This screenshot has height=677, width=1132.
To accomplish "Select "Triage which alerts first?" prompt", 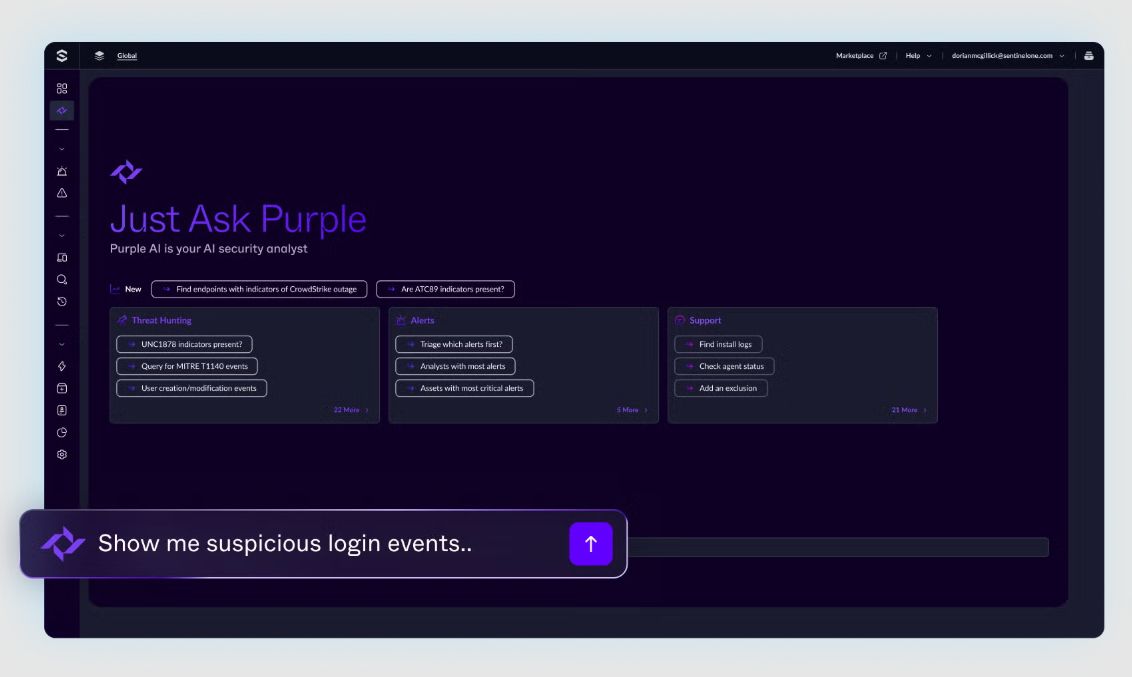I will pyautogui.click(x=454, y=344).
